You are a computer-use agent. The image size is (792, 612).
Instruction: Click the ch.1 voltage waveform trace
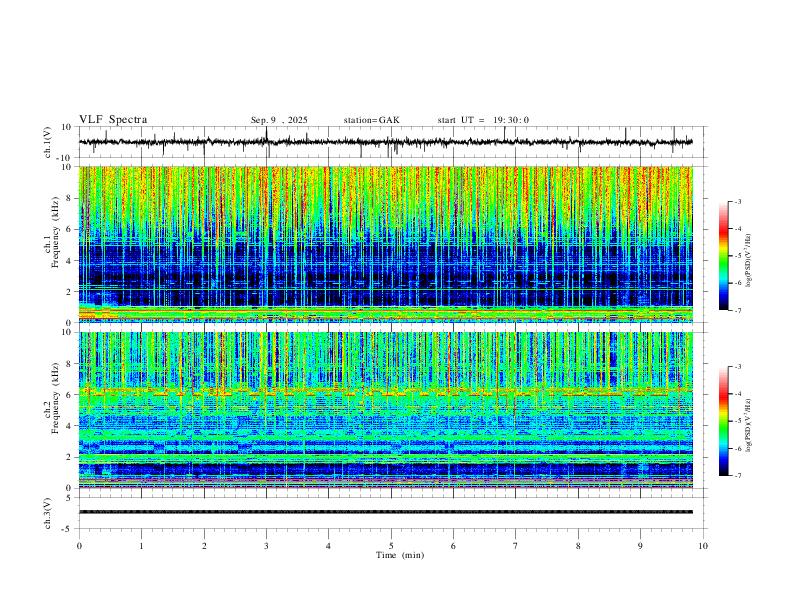click(x=386, y=142)
